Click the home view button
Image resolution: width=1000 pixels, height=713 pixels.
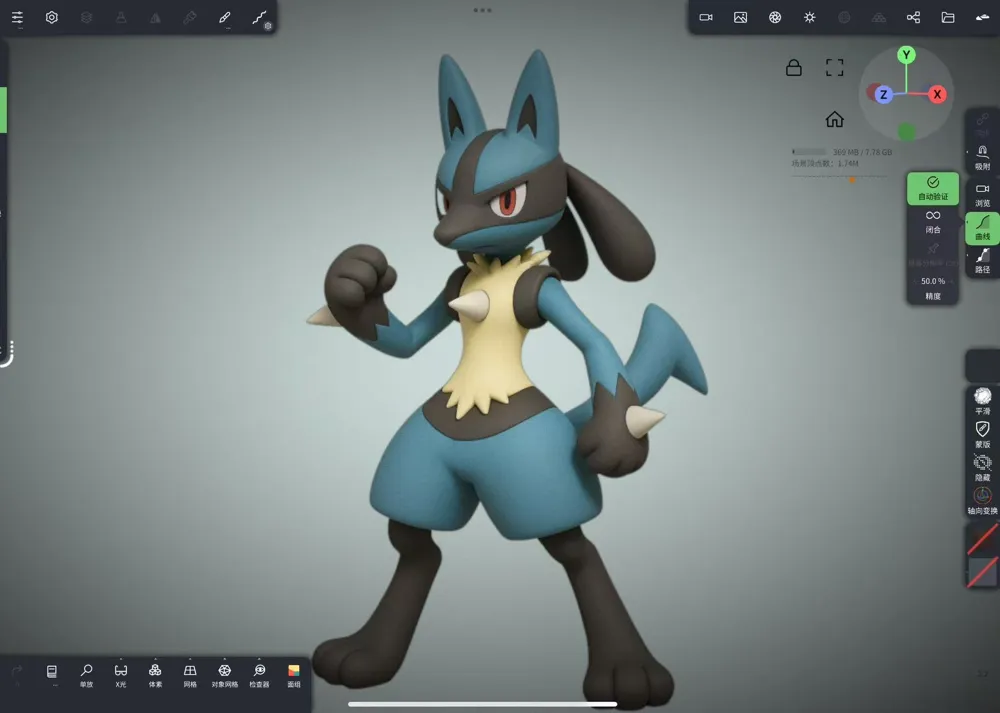pos(835,118)
